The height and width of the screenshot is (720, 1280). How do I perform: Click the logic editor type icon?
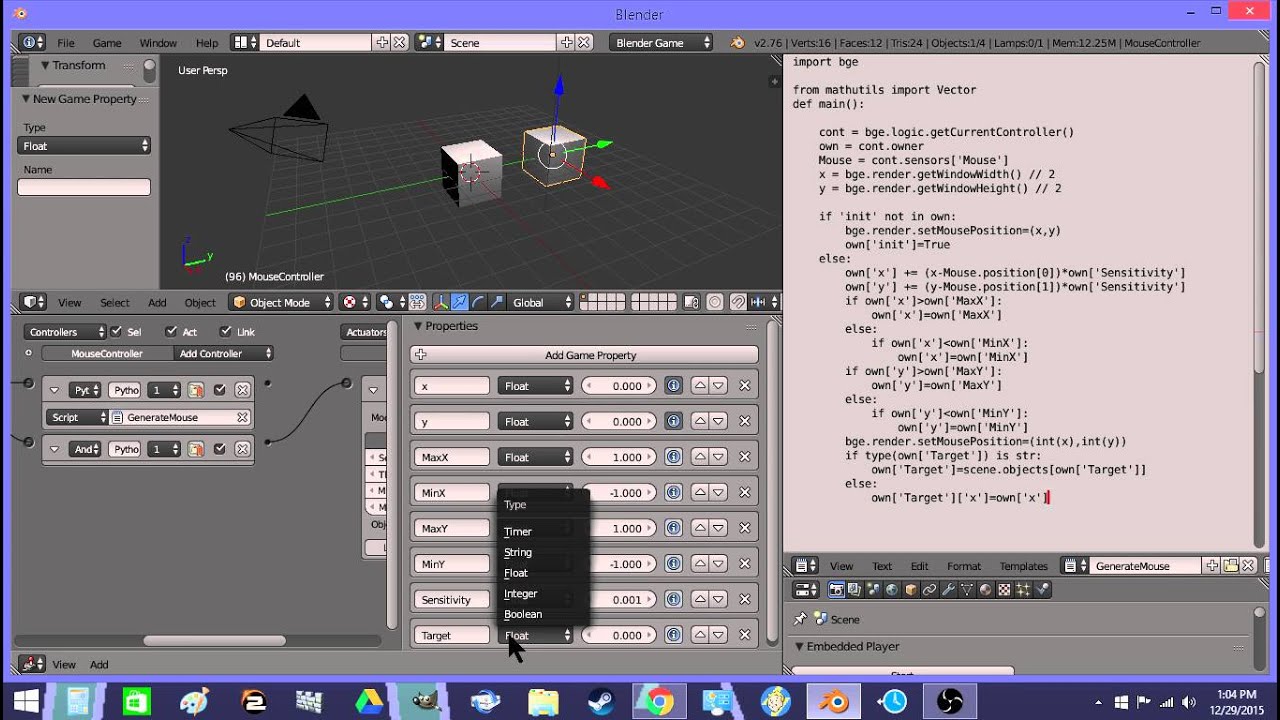(x=32, y=664)
